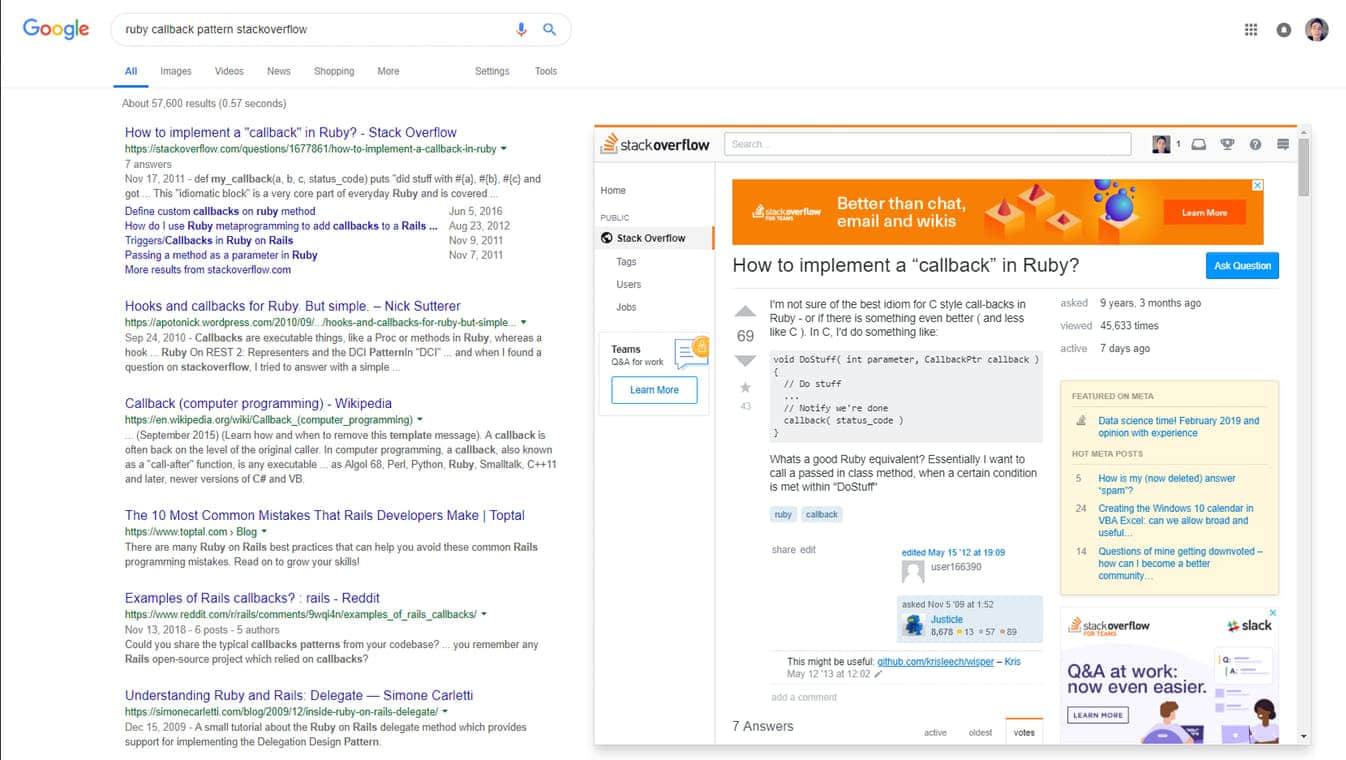This screenshot has height=760, width=1346.
Task: Click the Google voice search microphone icon
Action: (x=521, y=30)
